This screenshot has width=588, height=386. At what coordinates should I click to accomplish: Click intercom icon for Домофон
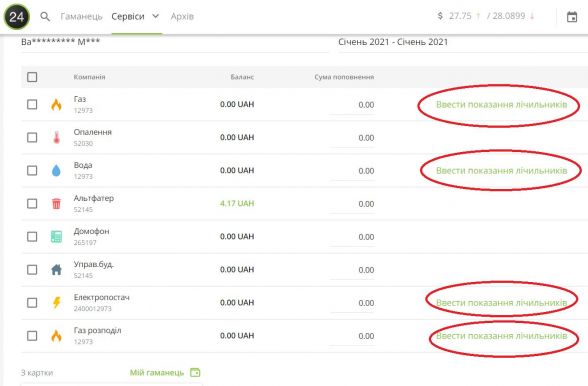(56, 237)
